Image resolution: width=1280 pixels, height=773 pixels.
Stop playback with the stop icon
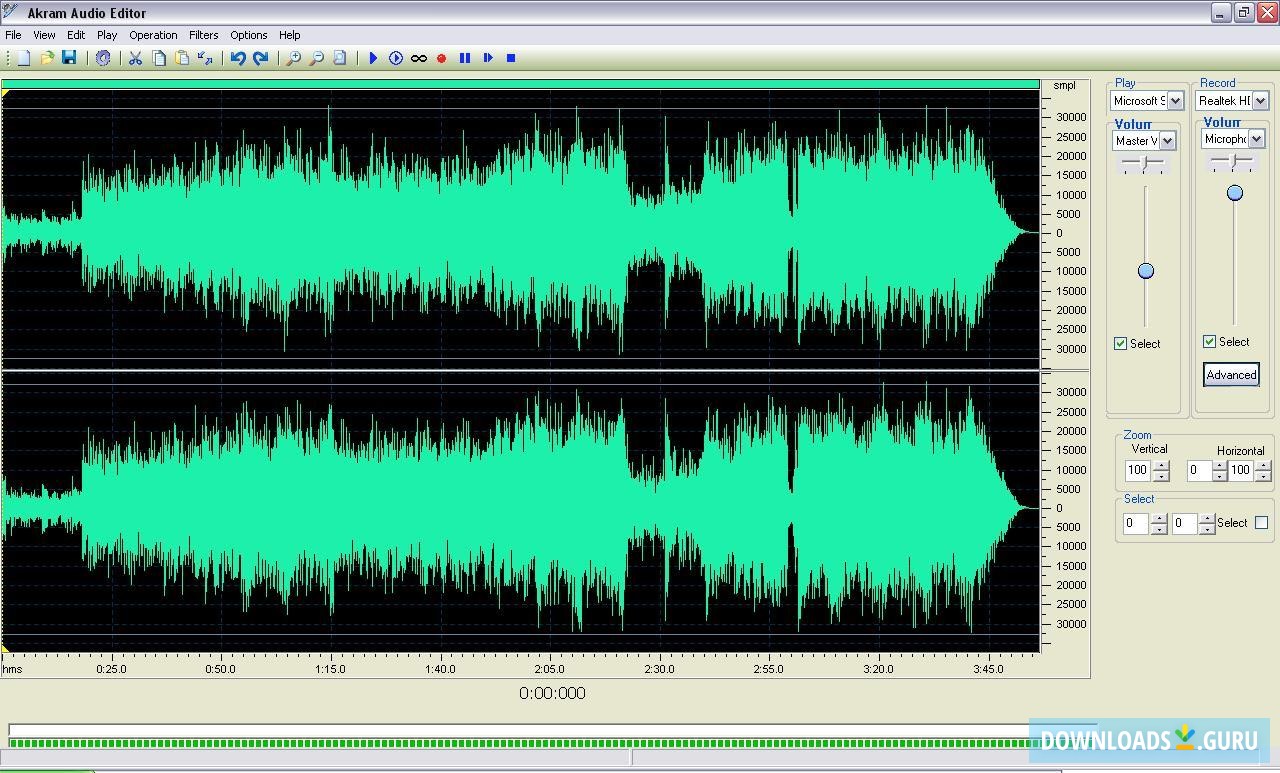click(x=509, y=58)
